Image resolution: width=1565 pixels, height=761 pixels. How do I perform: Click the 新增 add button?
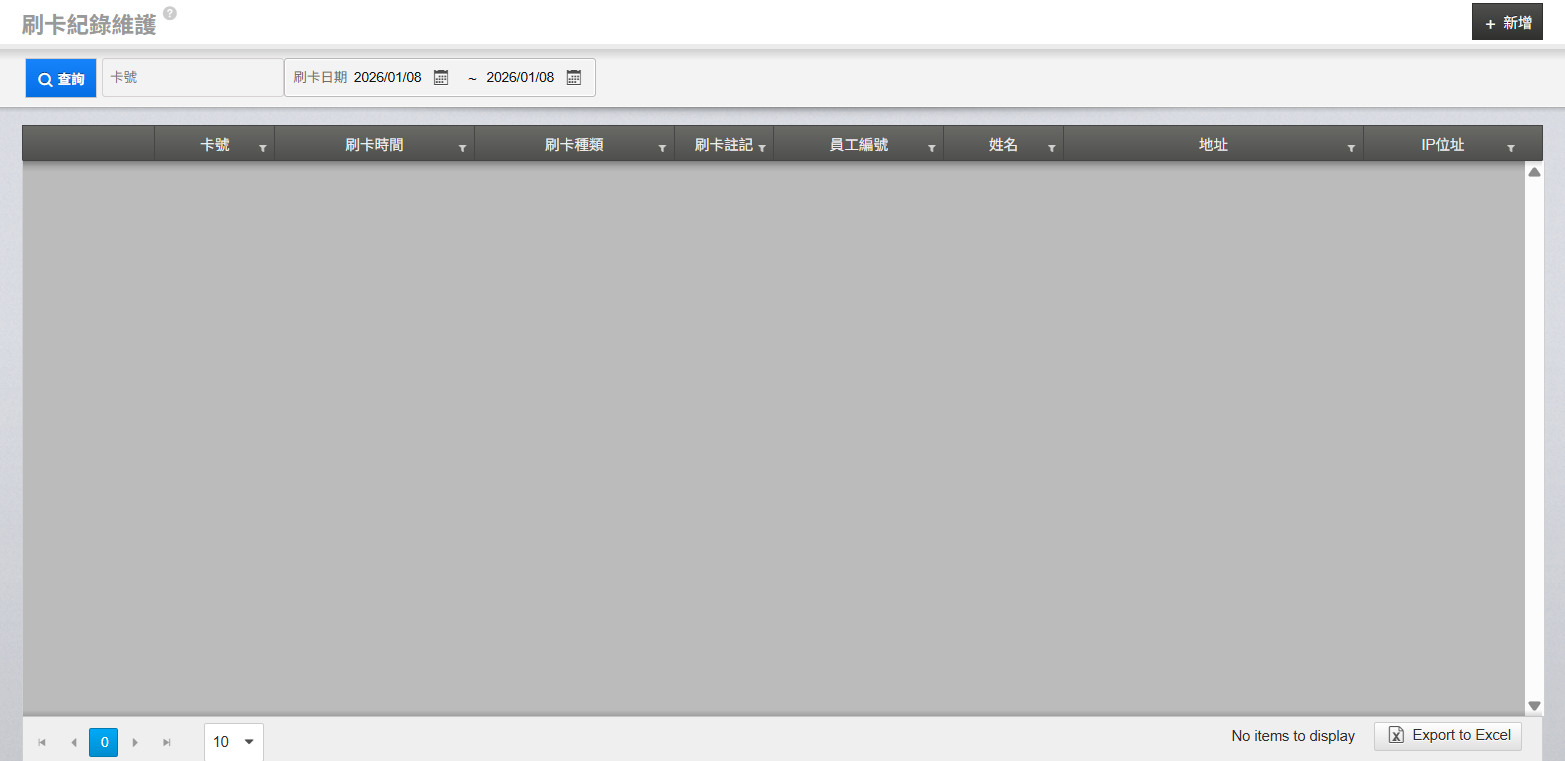click(1507, 23)
